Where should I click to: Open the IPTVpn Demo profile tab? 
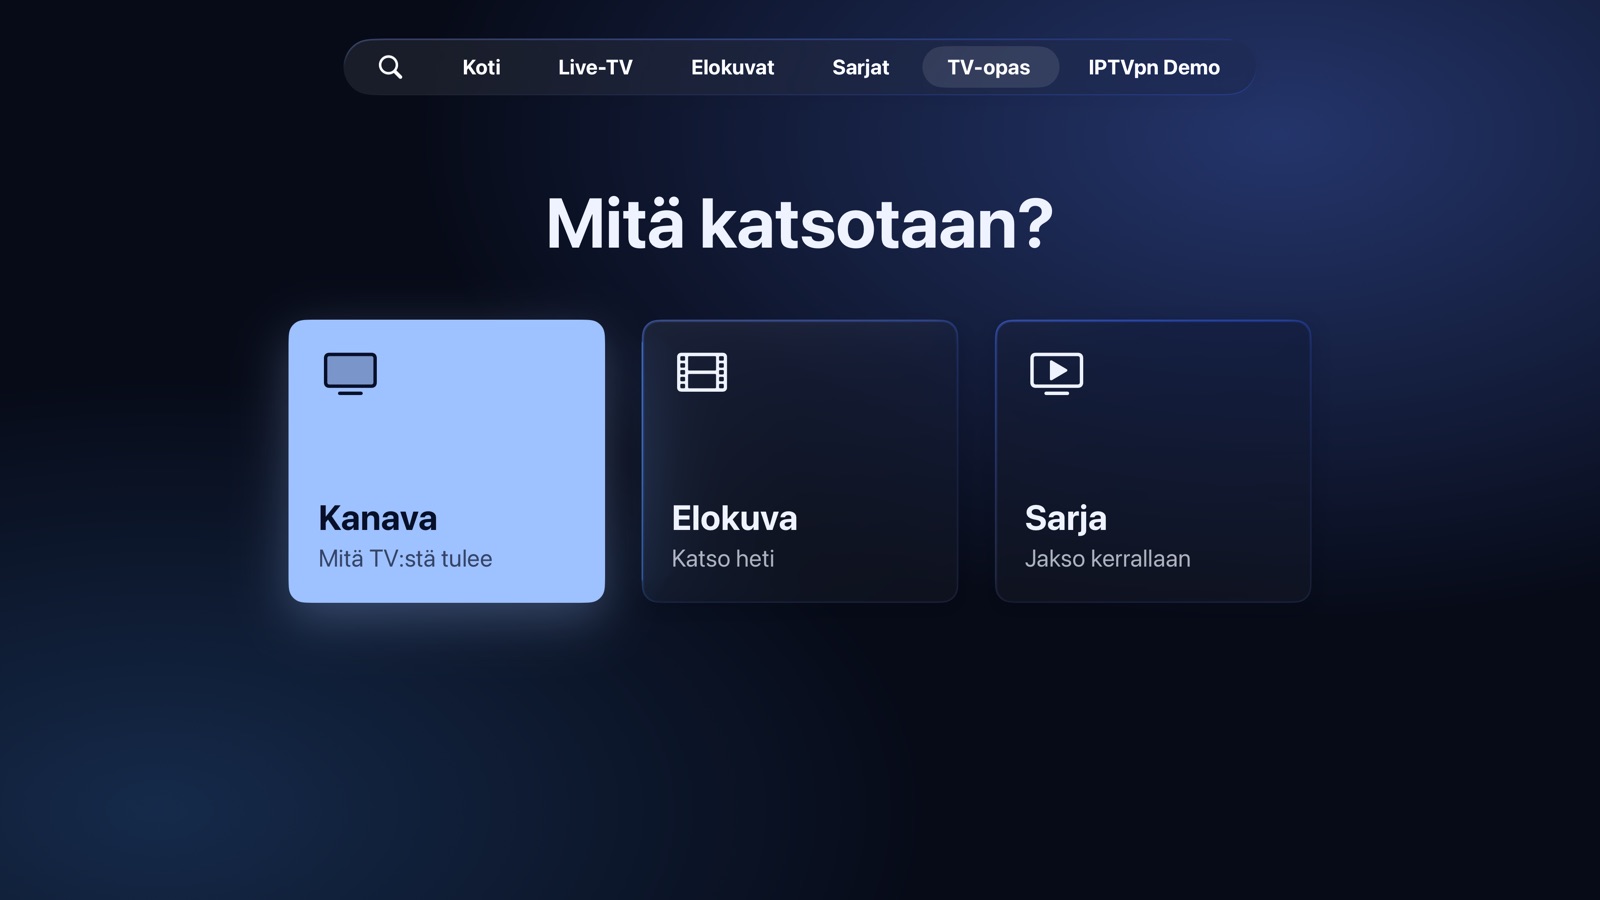tap(1154, 67)
